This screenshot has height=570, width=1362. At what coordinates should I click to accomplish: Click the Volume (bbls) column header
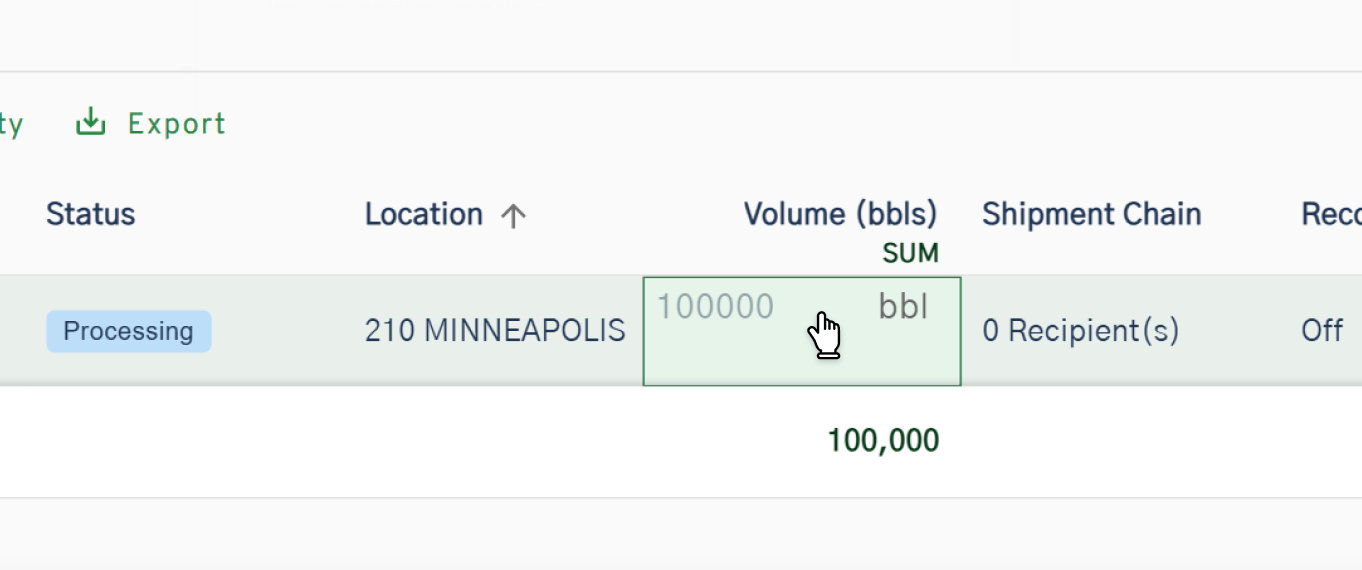click(841, 214)
